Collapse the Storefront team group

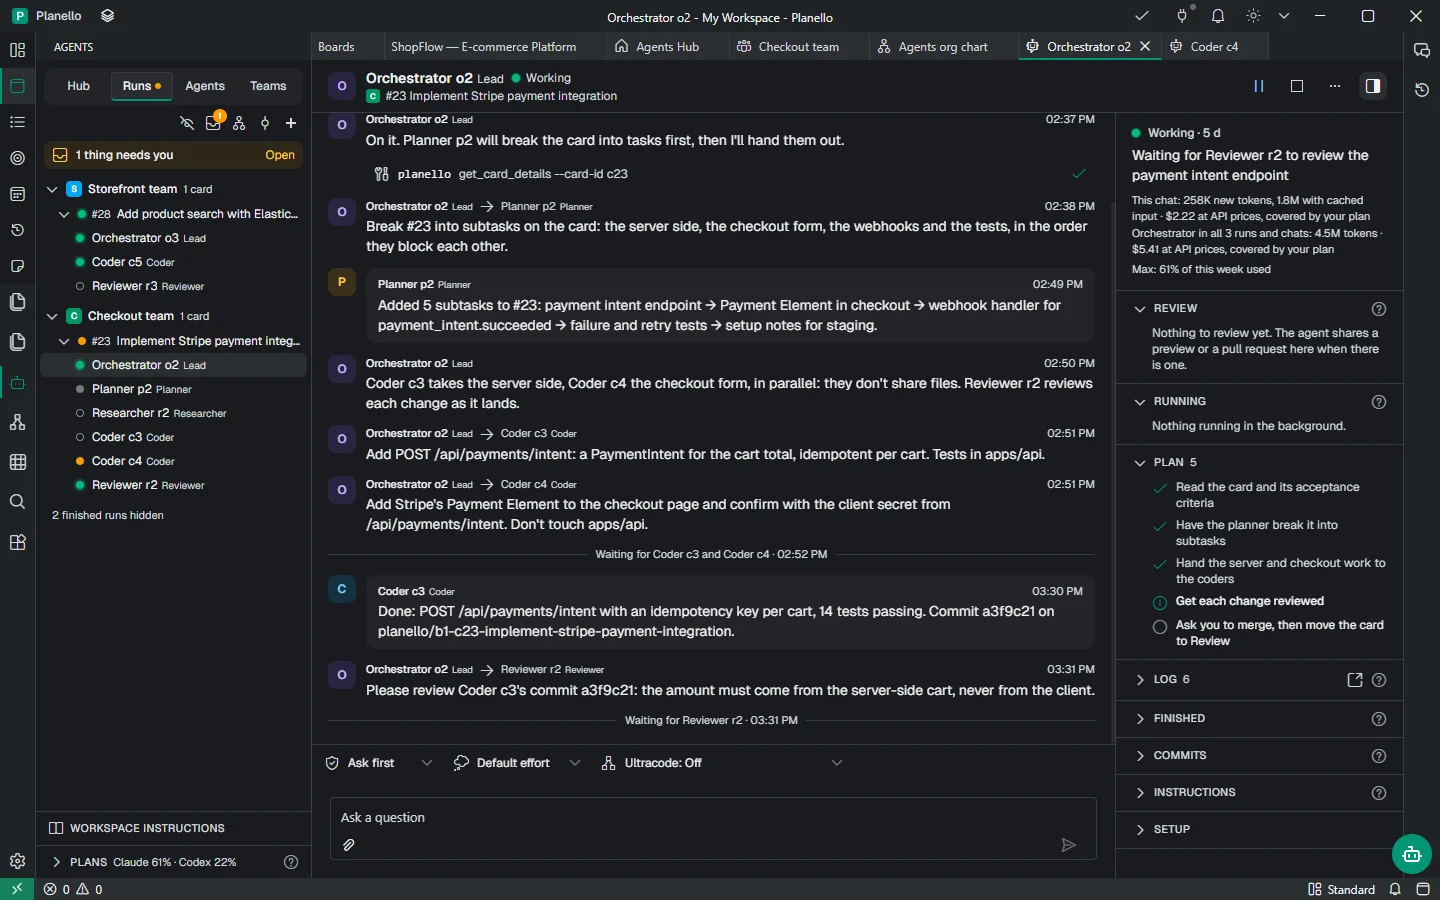53,189
